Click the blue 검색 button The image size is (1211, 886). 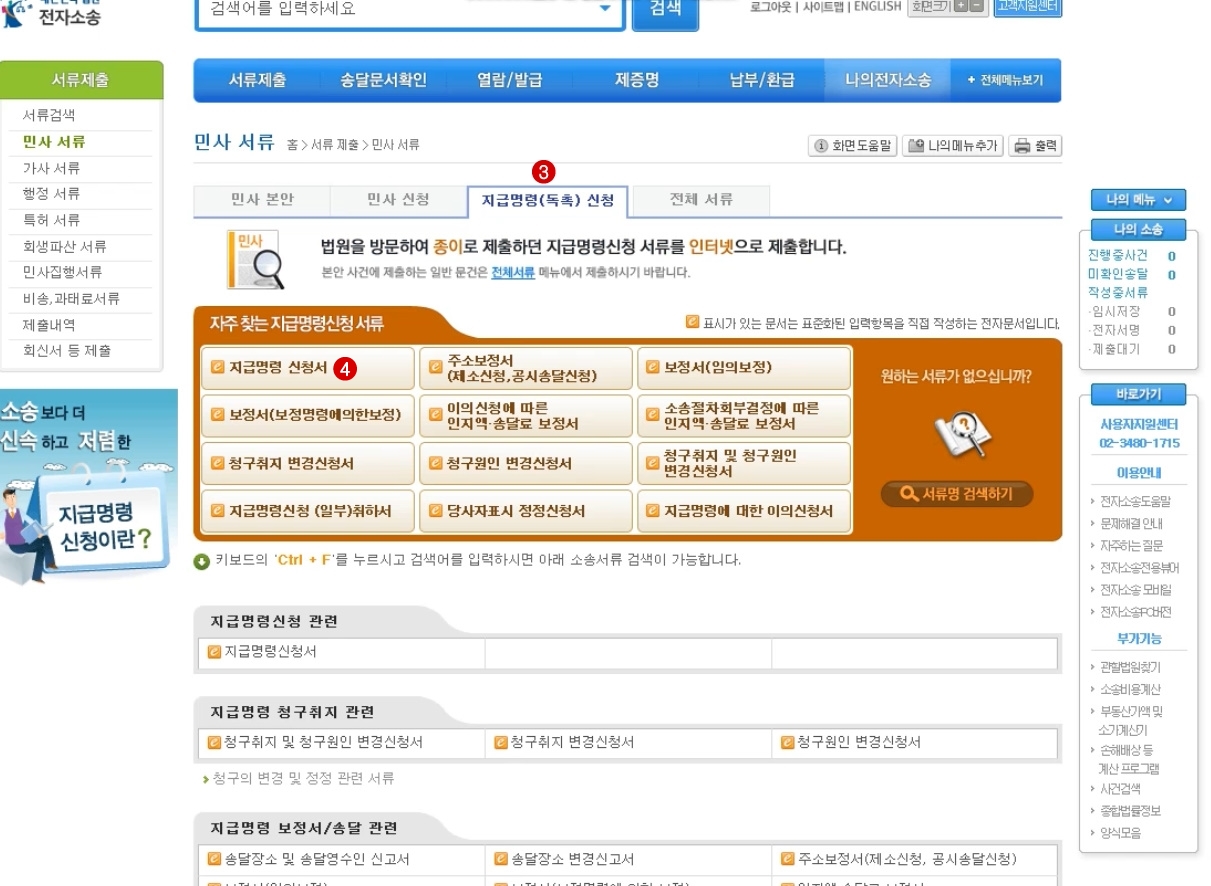[x=665, y=11]
